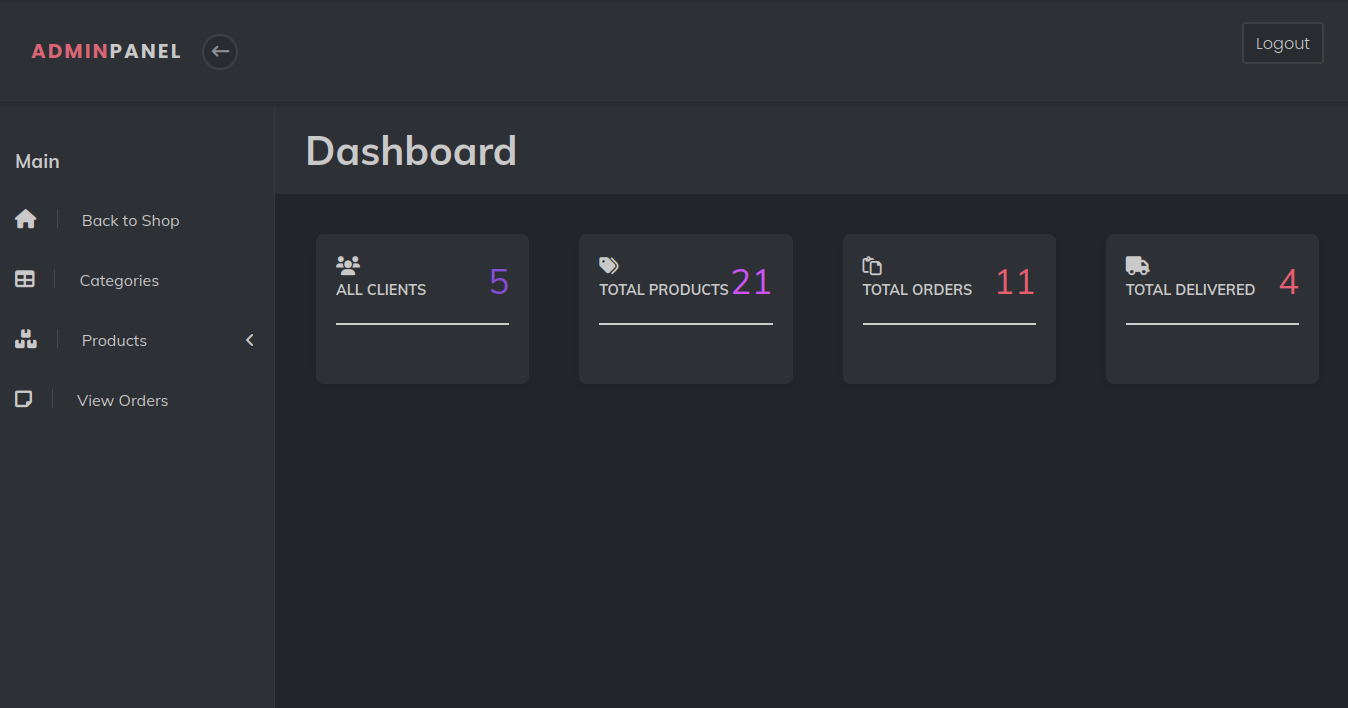
Task: Click the Total Products tags icon
Action: 609,265
